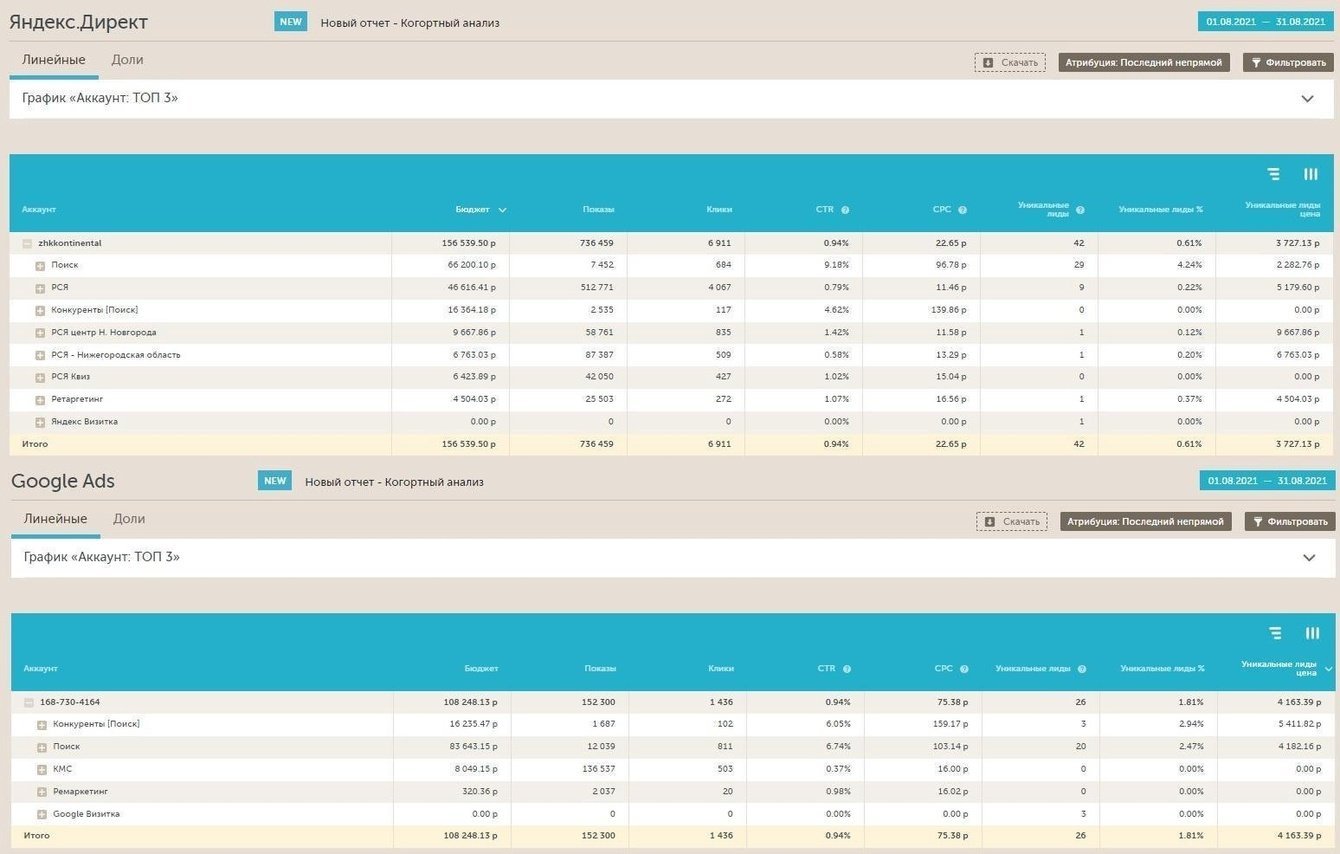Toggle sort arrow on Google Ads Уникальные лиды цена
The height and width of the screenshot is (854, 1340).
1329,669
